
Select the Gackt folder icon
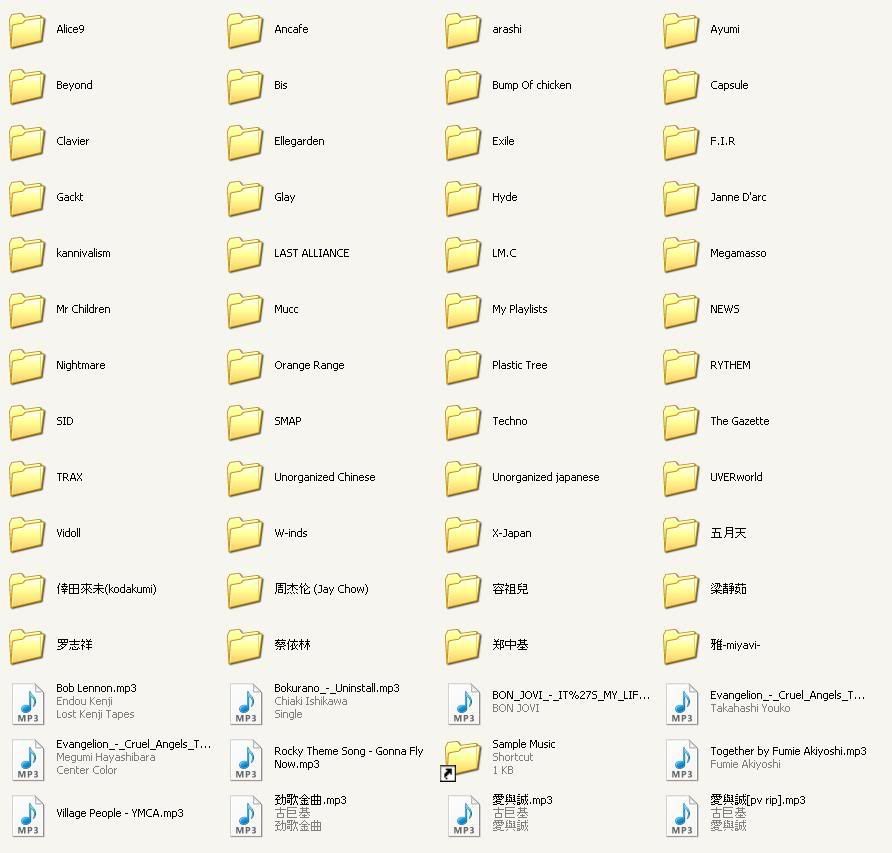pyautogui.click(x=27, y=199)
